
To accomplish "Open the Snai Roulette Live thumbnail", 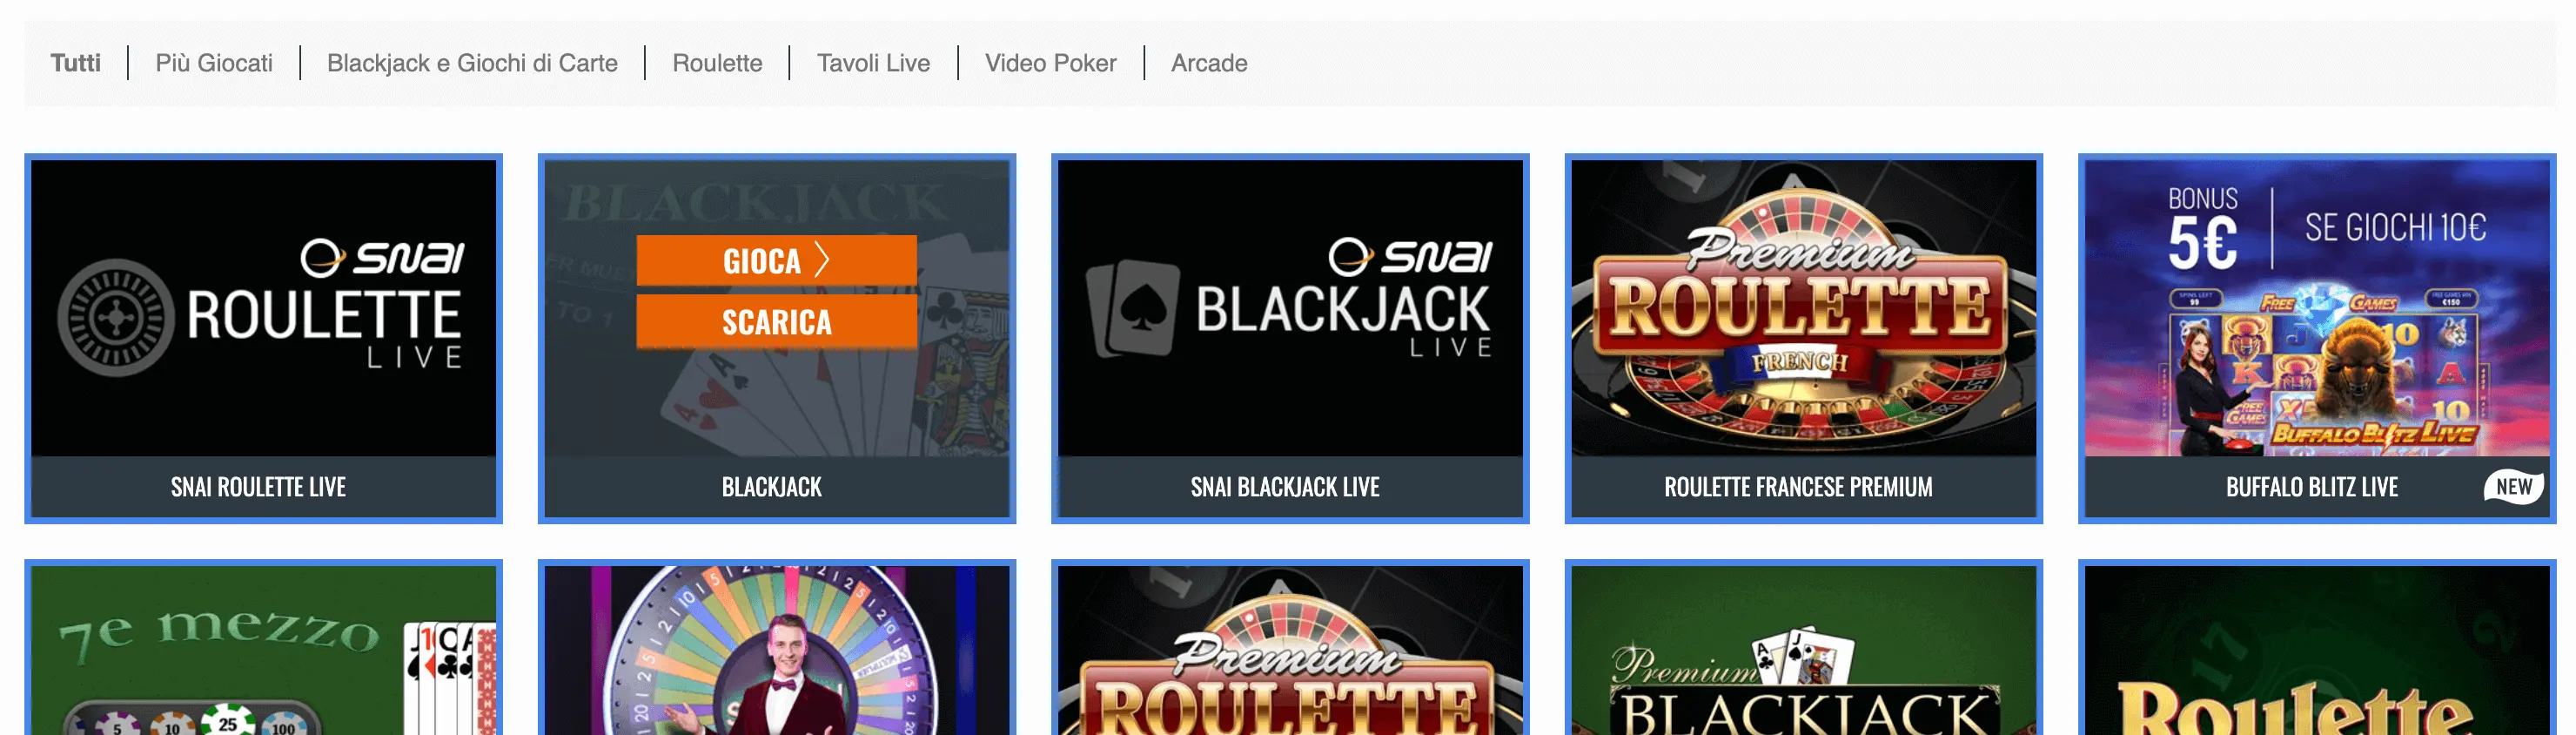I will point(263,308).
